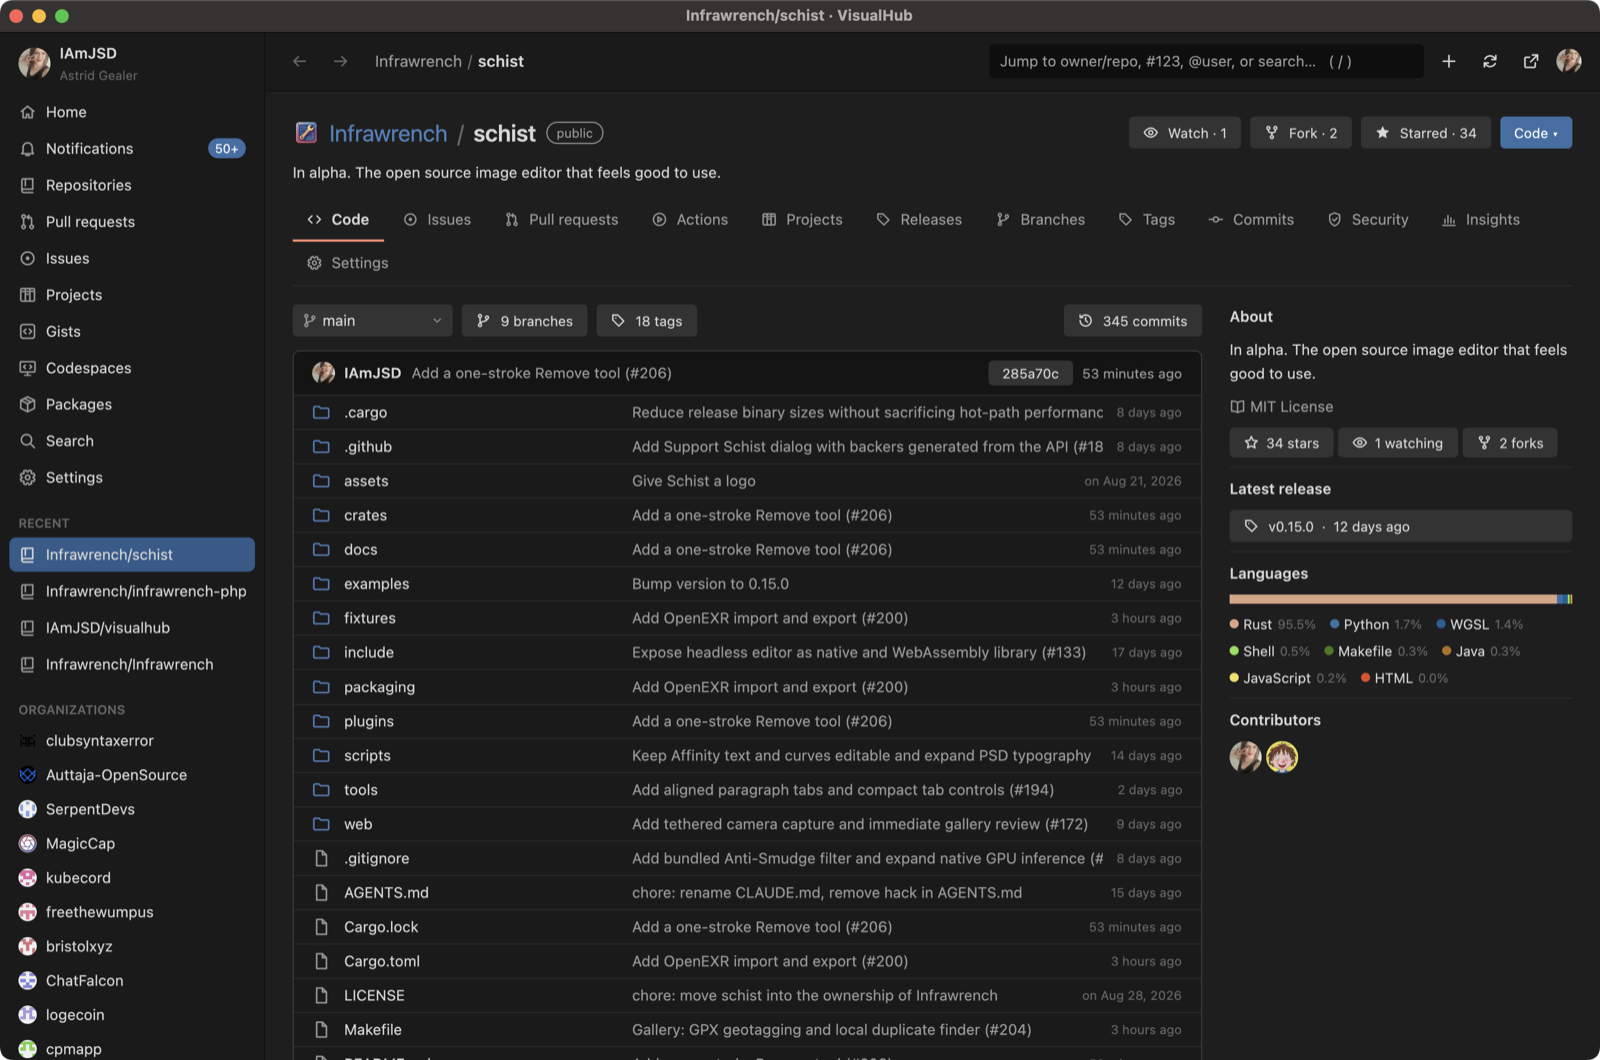The image size is (1600, 1060).
Task: Click the Infrawrench owner link in header
Action: [388, 133]
